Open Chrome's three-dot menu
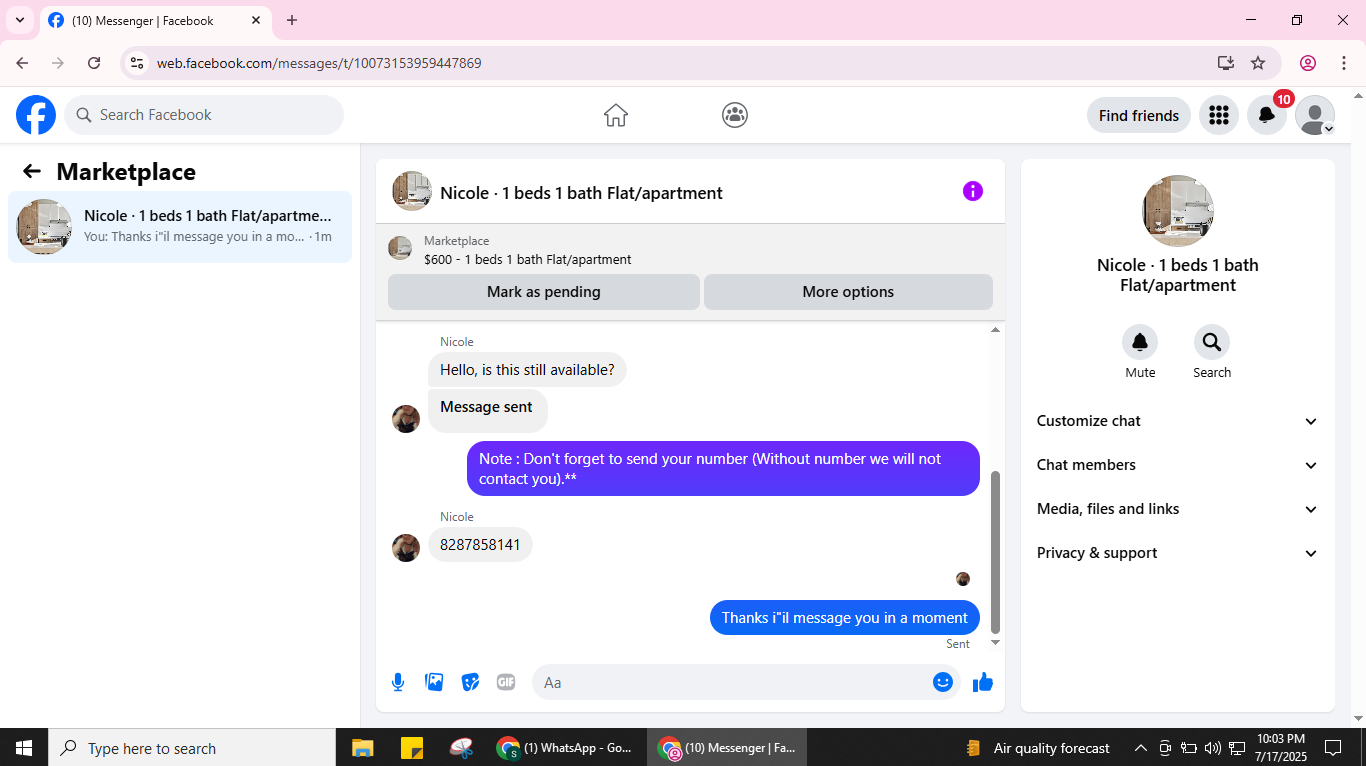 tap(1342, 63)
